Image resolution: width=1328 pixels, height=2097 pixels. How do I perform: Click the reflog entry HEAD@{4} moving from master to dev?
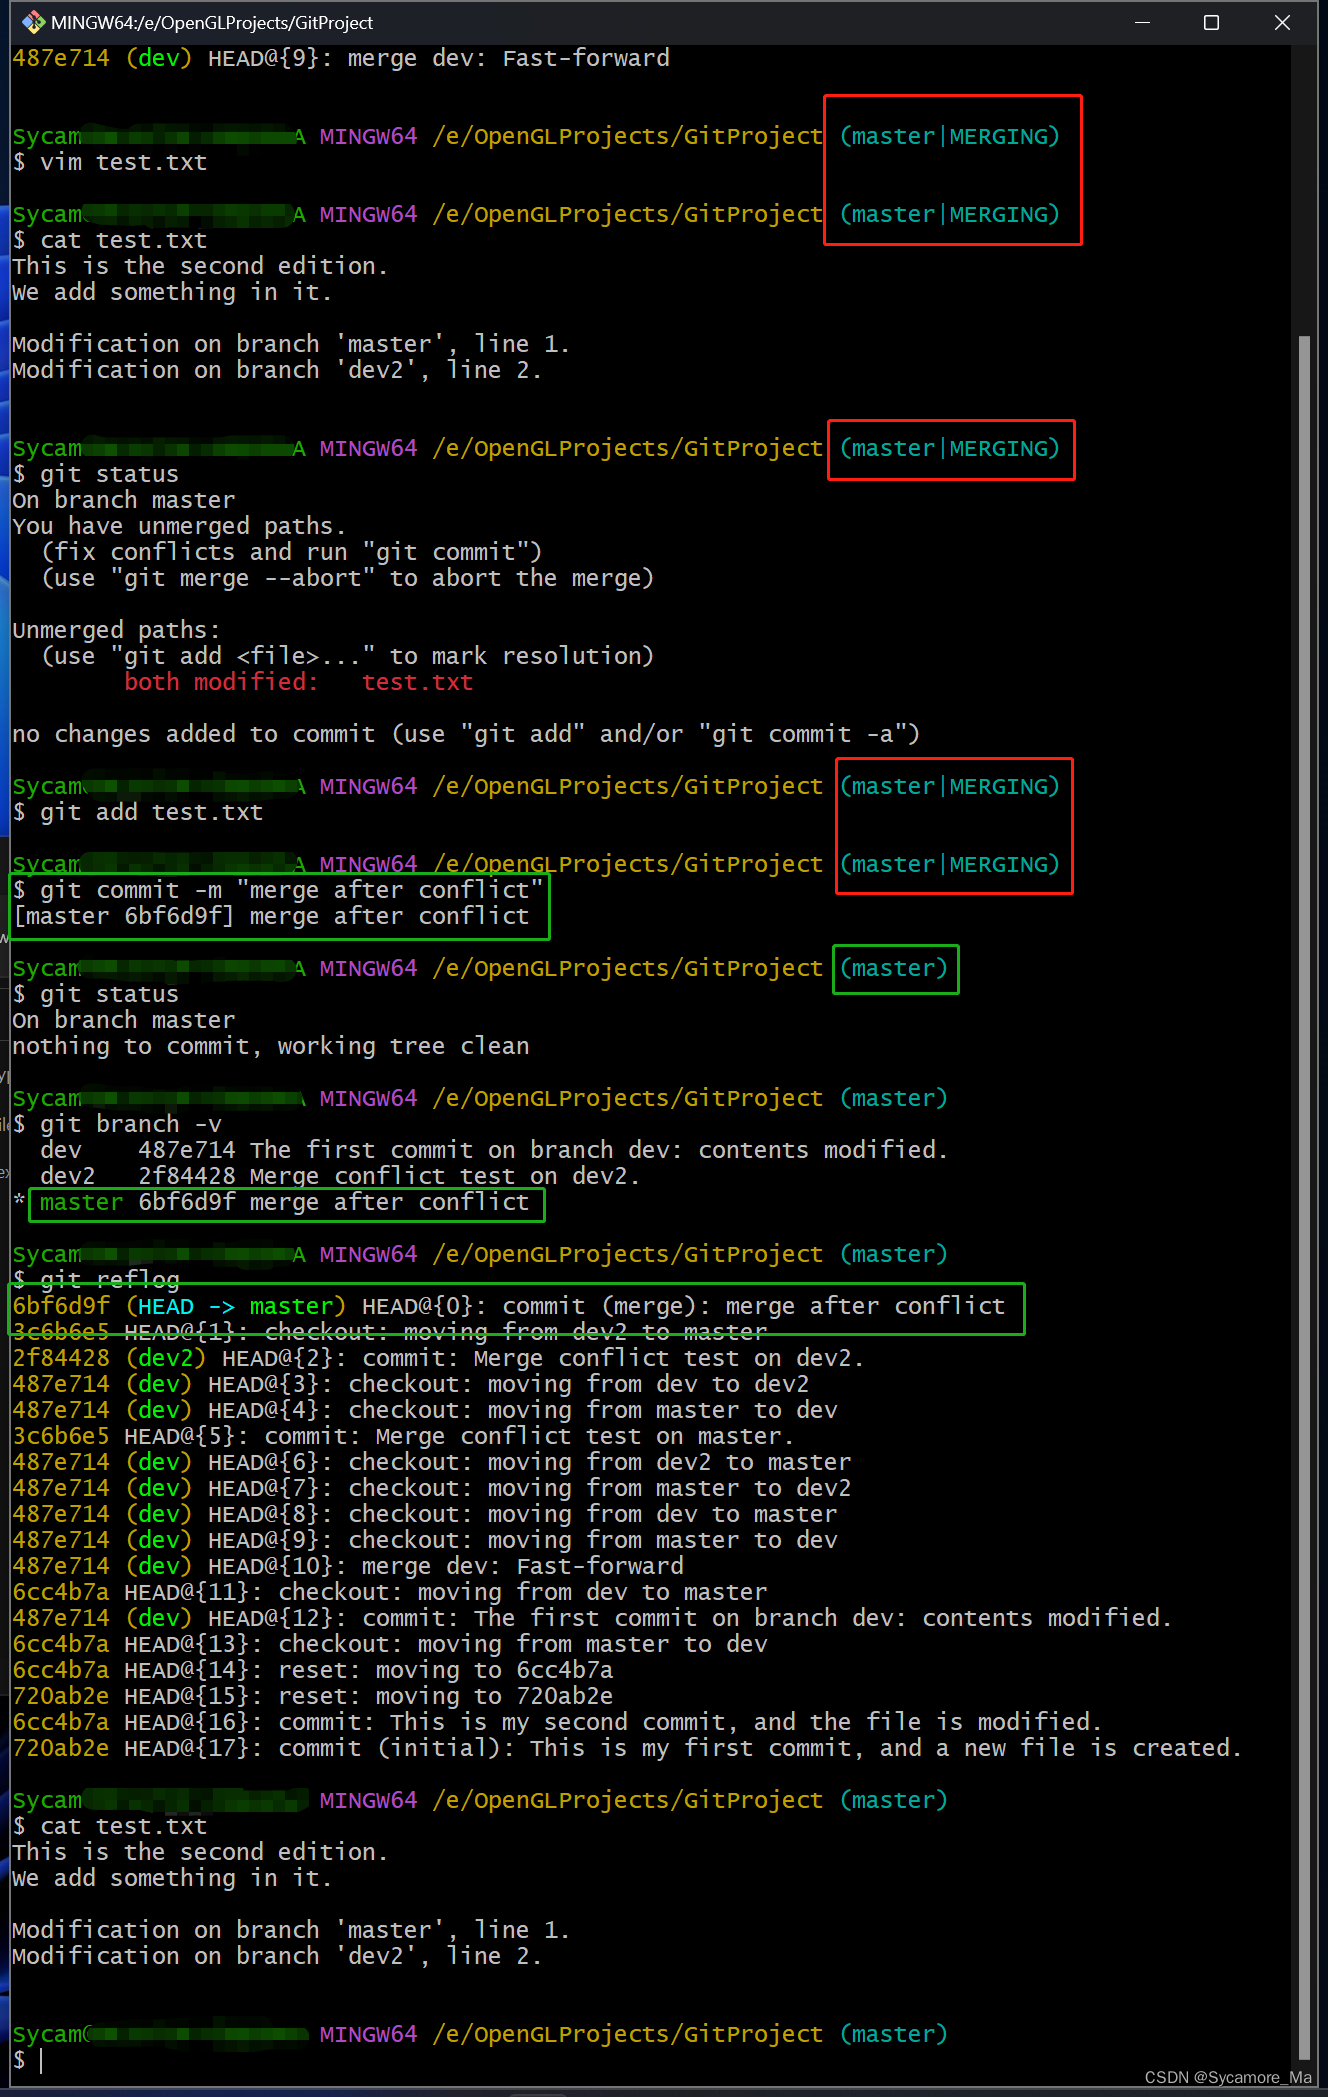[x=424, y=1410]
